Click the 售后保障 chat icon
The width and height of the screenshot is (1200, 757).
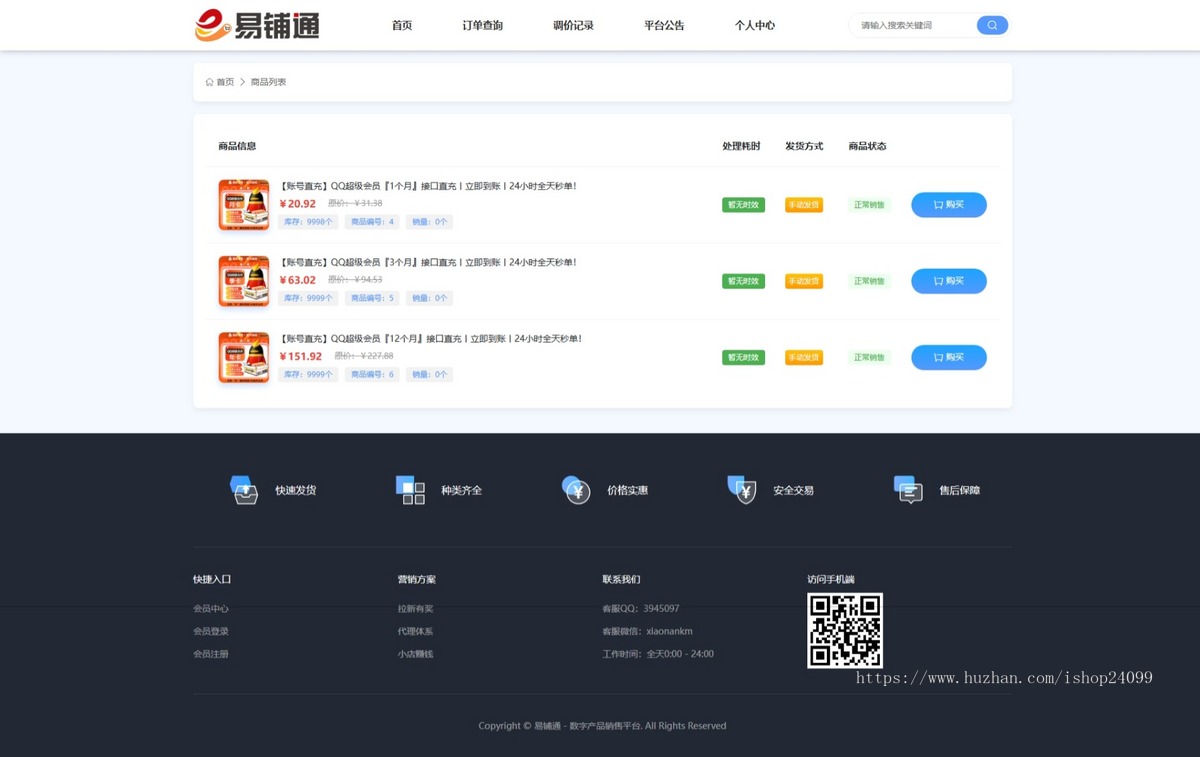[908, 490]
